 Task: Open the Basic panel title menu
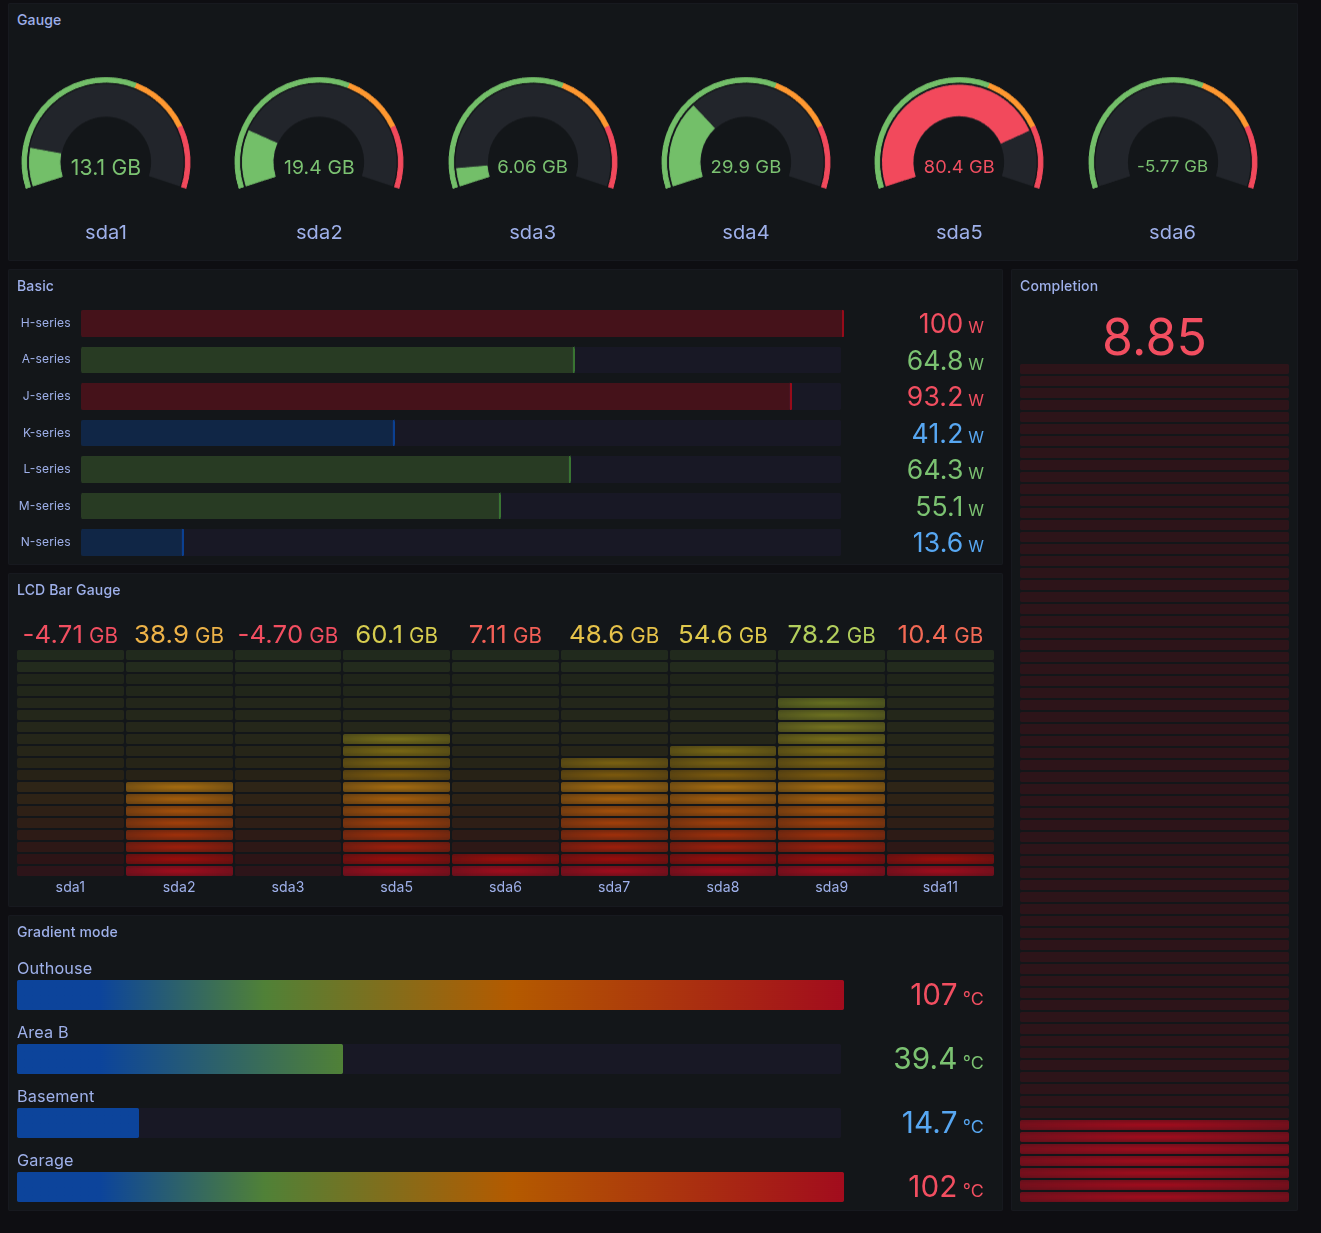[x=35, y=286]
